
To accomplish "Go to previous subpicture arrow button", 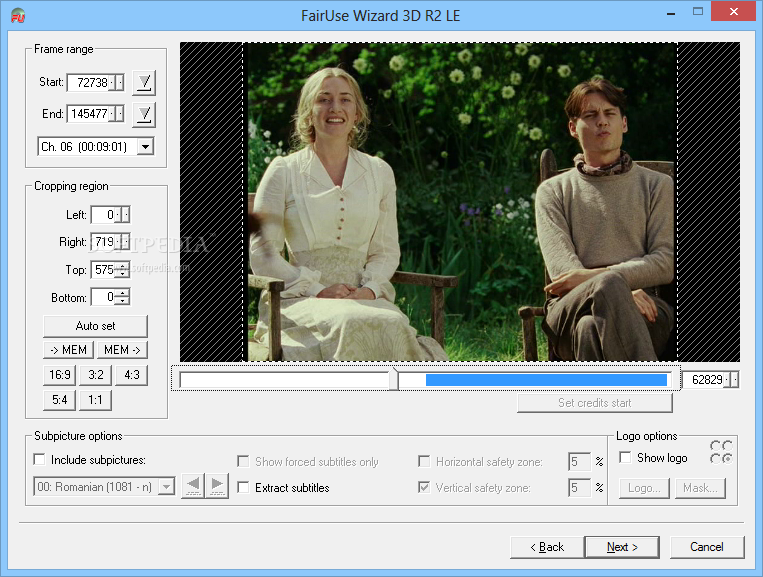I will coord(193,486).
